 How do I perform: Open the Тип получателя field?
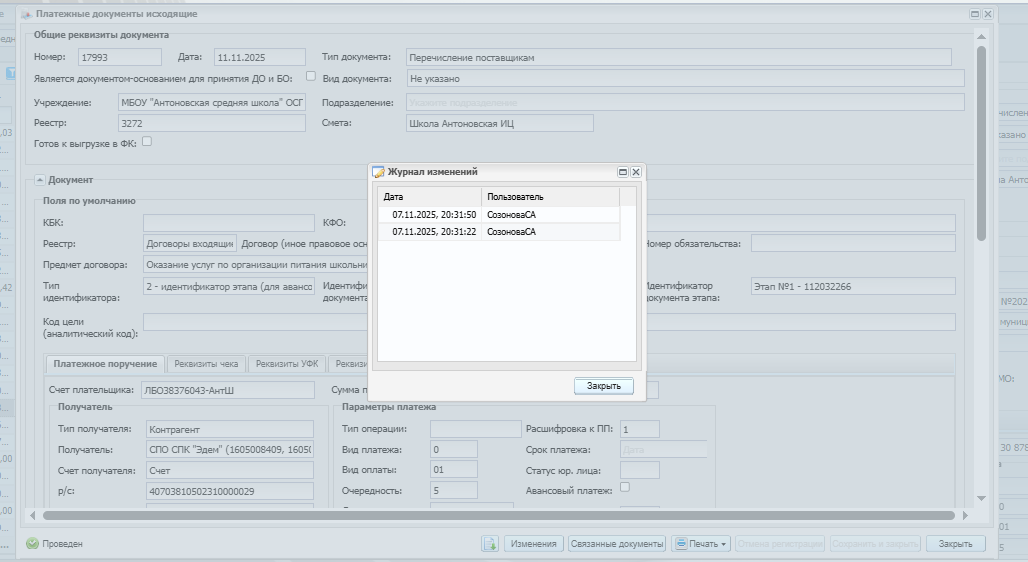pos(229,429)
